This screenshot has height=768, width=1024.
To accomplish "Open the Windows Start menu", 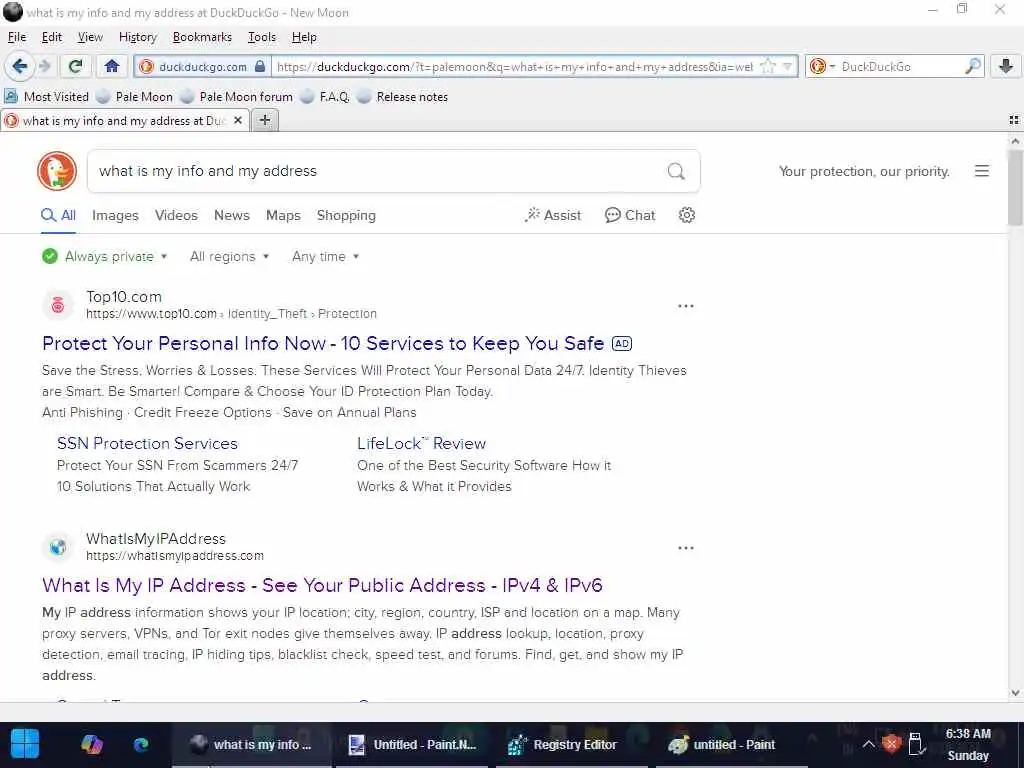I will point(25,744).
